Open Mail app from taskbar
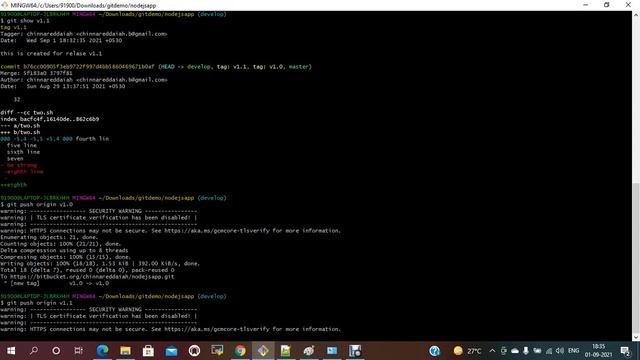The height and width of the screenshot is (360, 640). point(171,351)
